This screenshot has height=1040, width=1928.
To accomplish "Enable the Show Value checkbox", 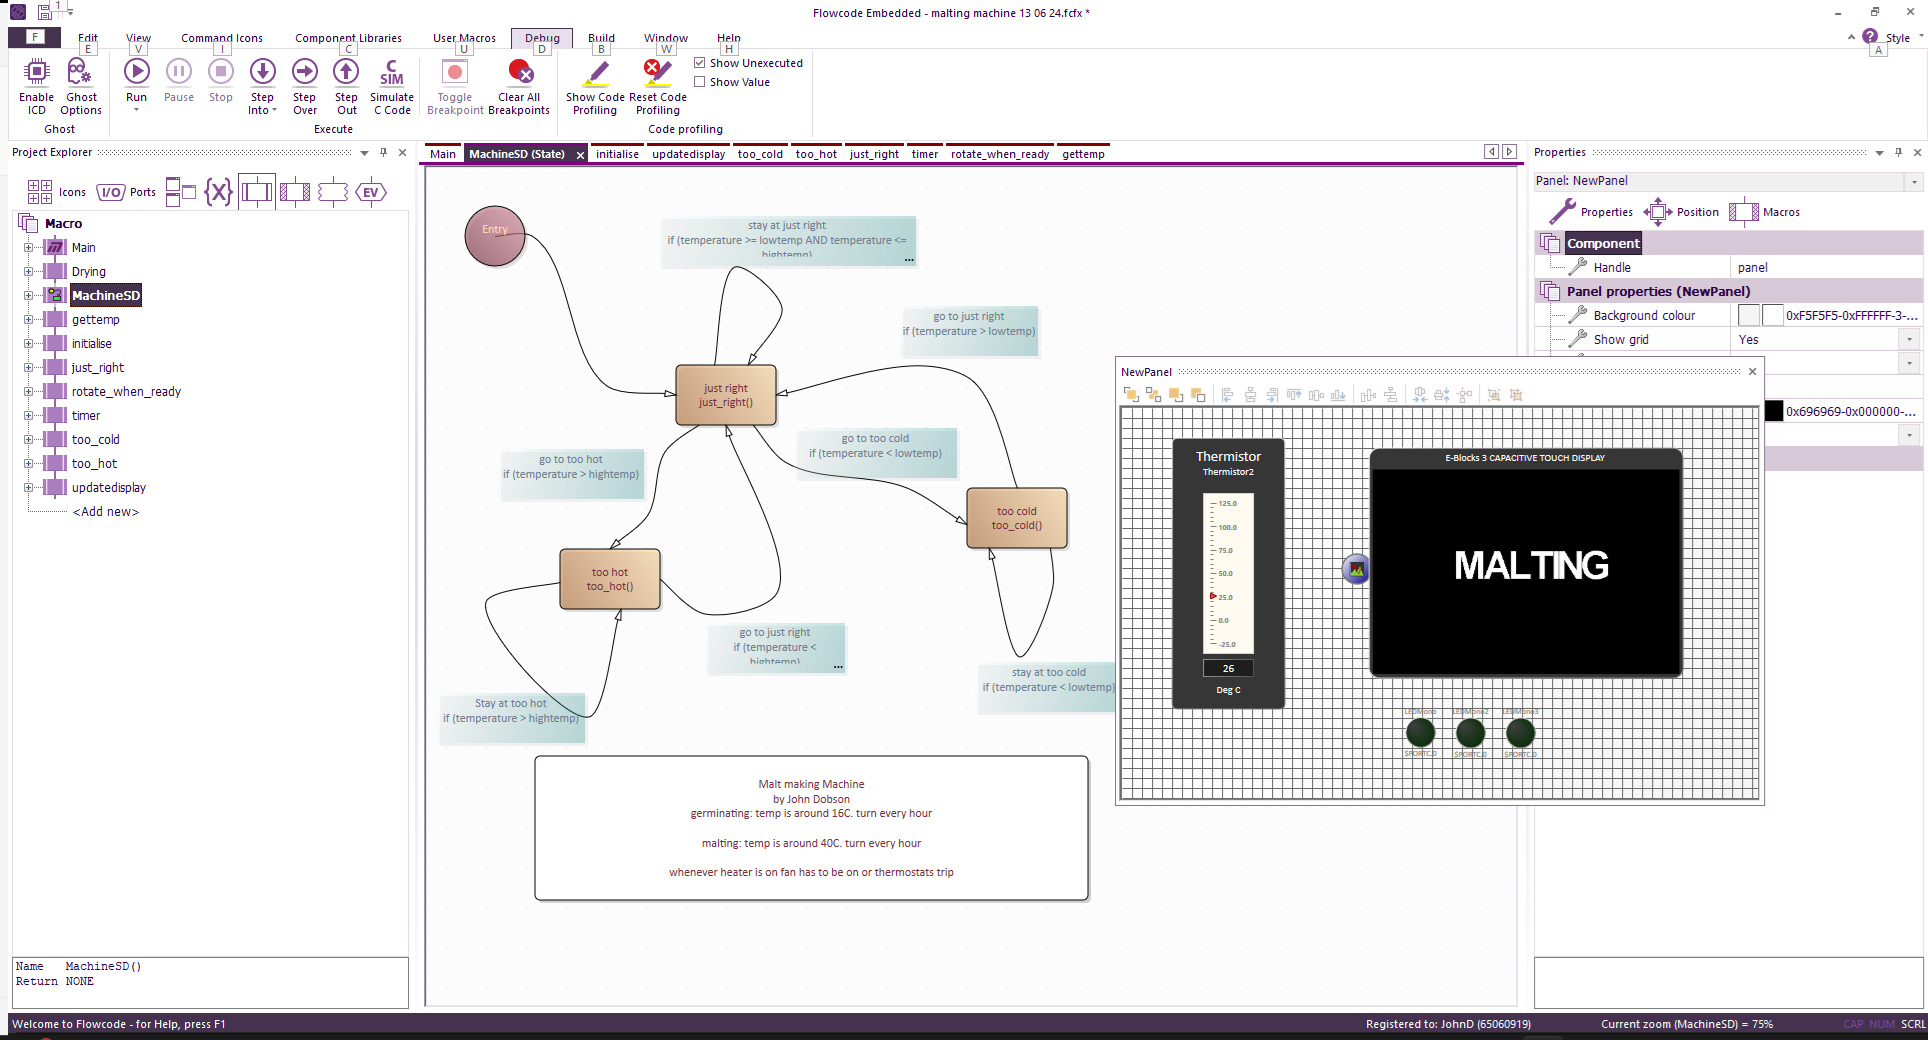I will 700,82.
